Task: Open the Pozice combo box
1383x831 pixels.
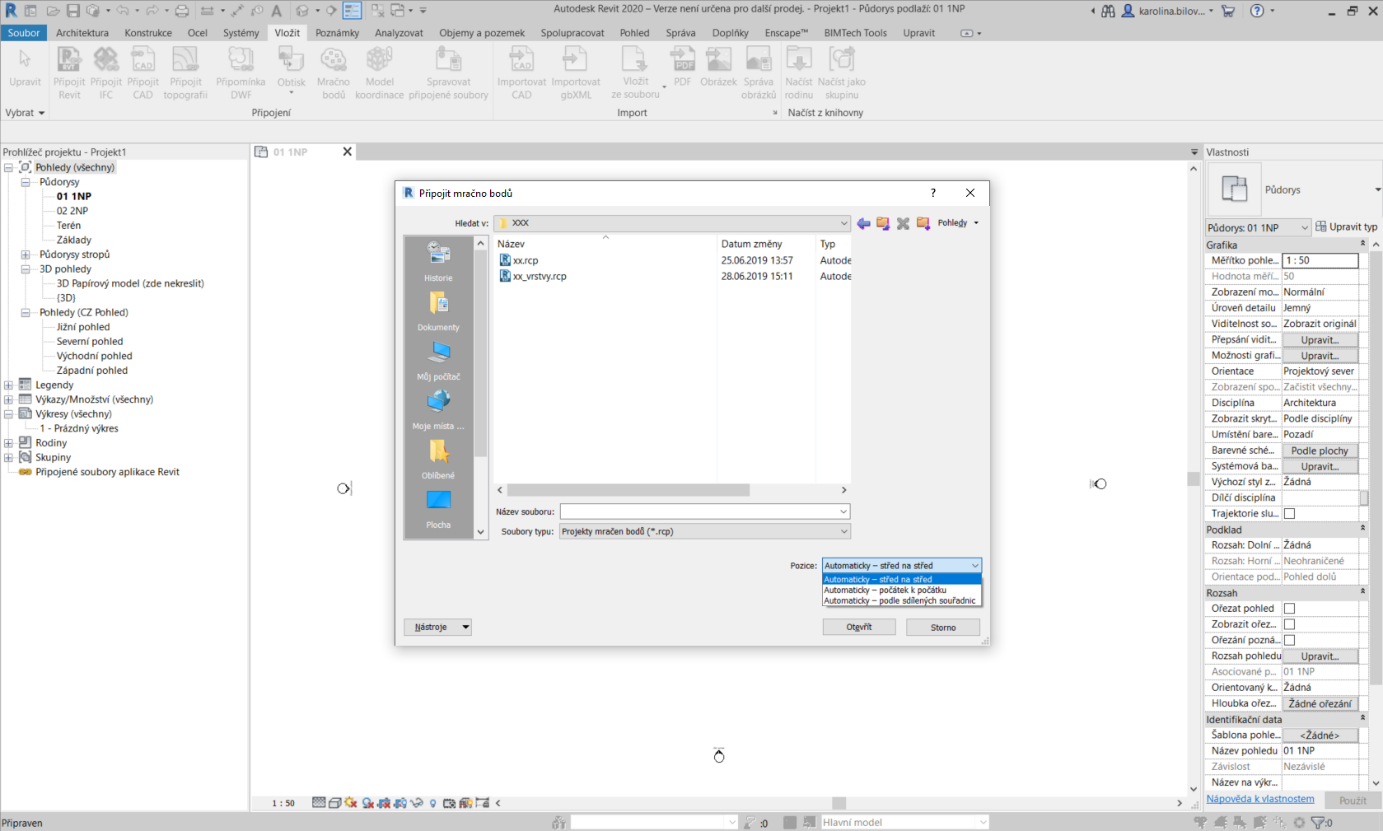Action: [x=901, y=566]
